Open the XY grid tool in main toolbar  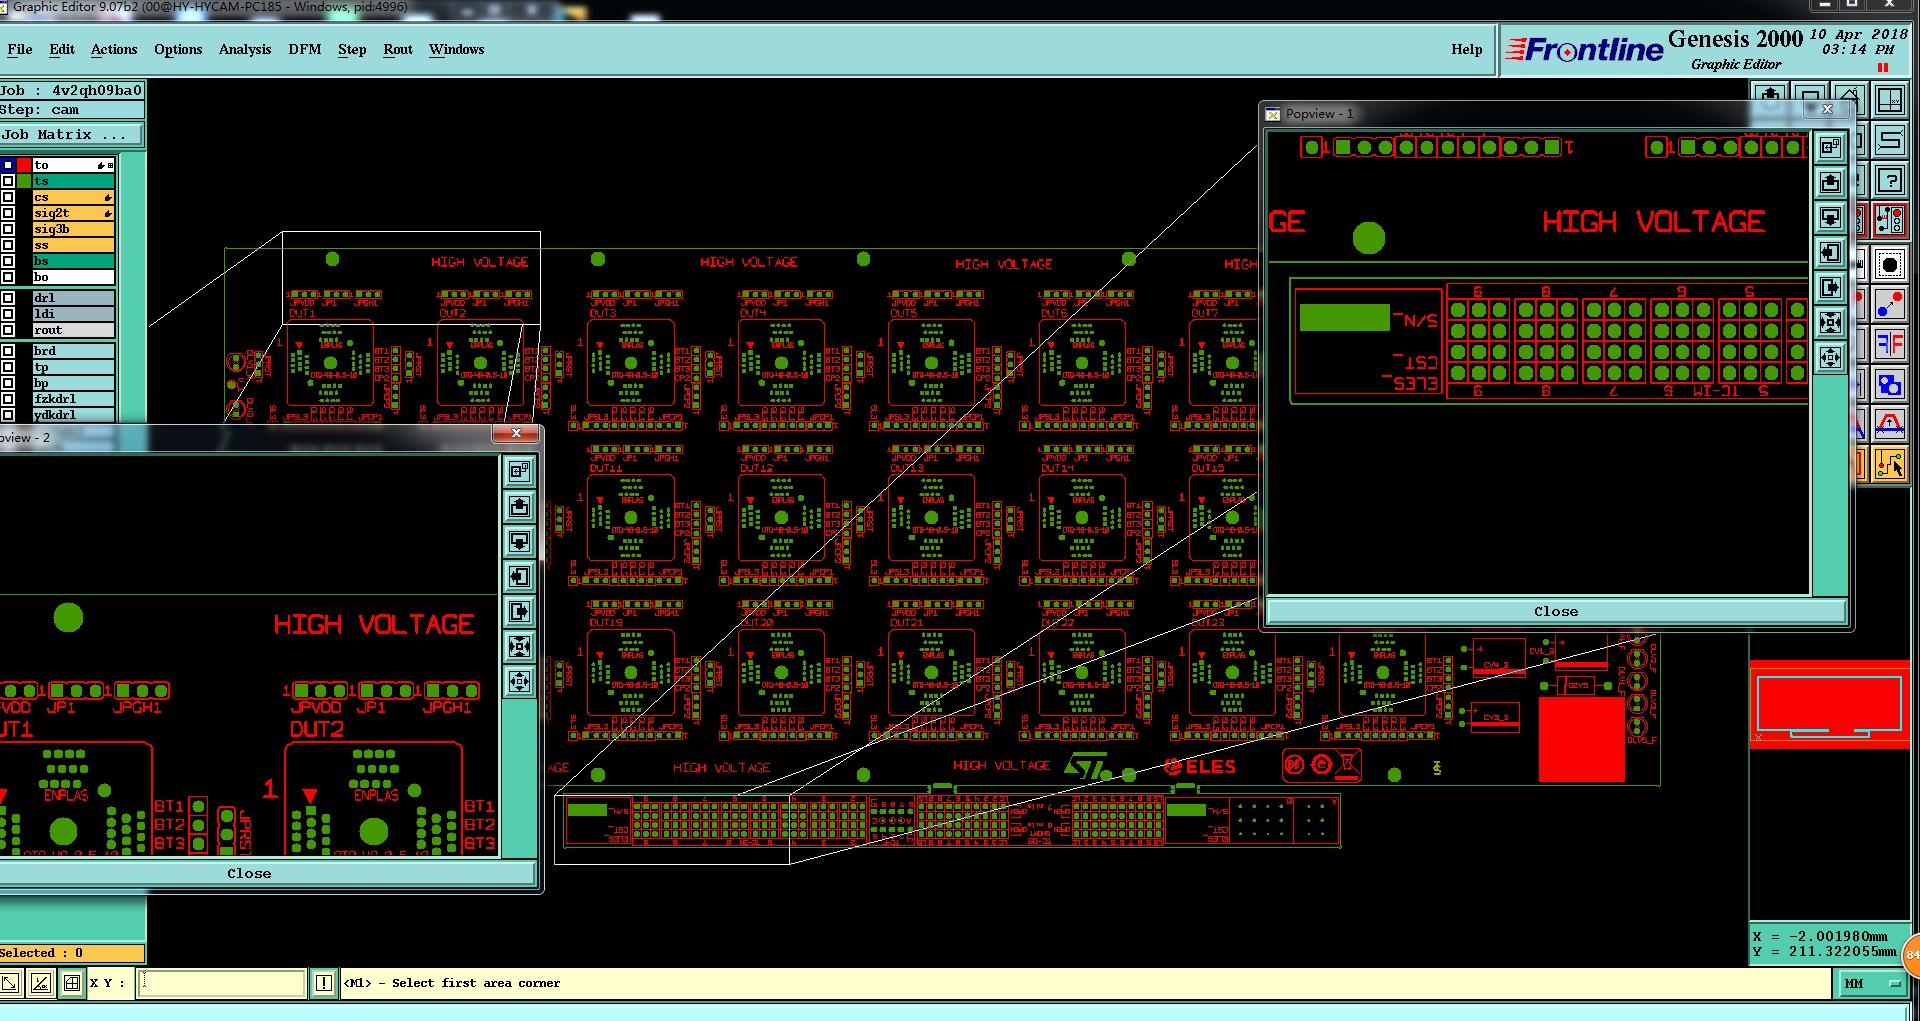(x=1890, y=101)
